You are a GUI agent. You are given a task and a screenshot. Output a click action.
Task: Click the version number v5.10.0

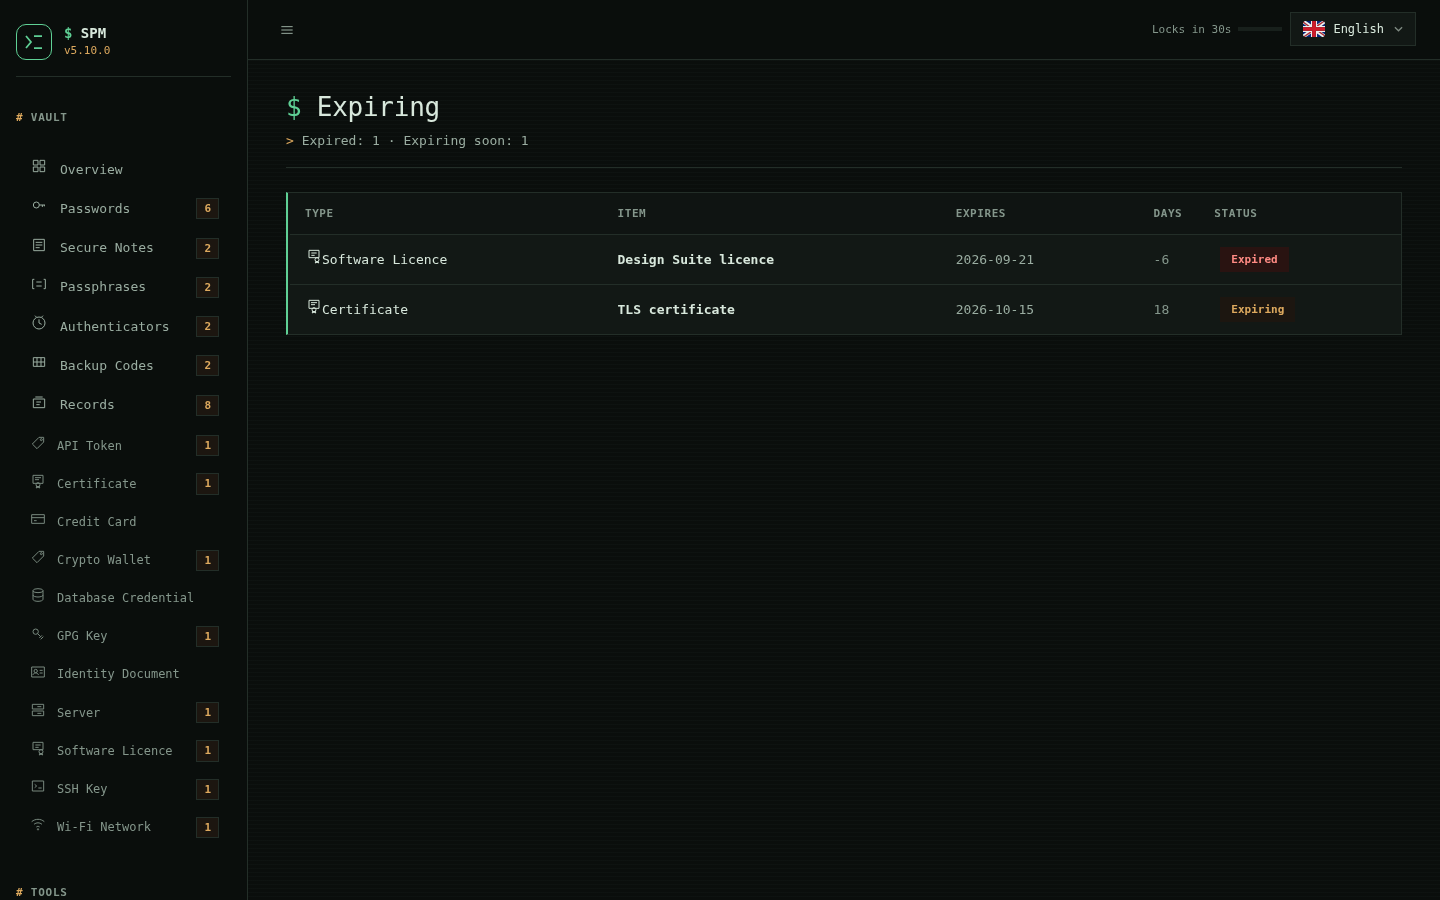tap(87, 50)
